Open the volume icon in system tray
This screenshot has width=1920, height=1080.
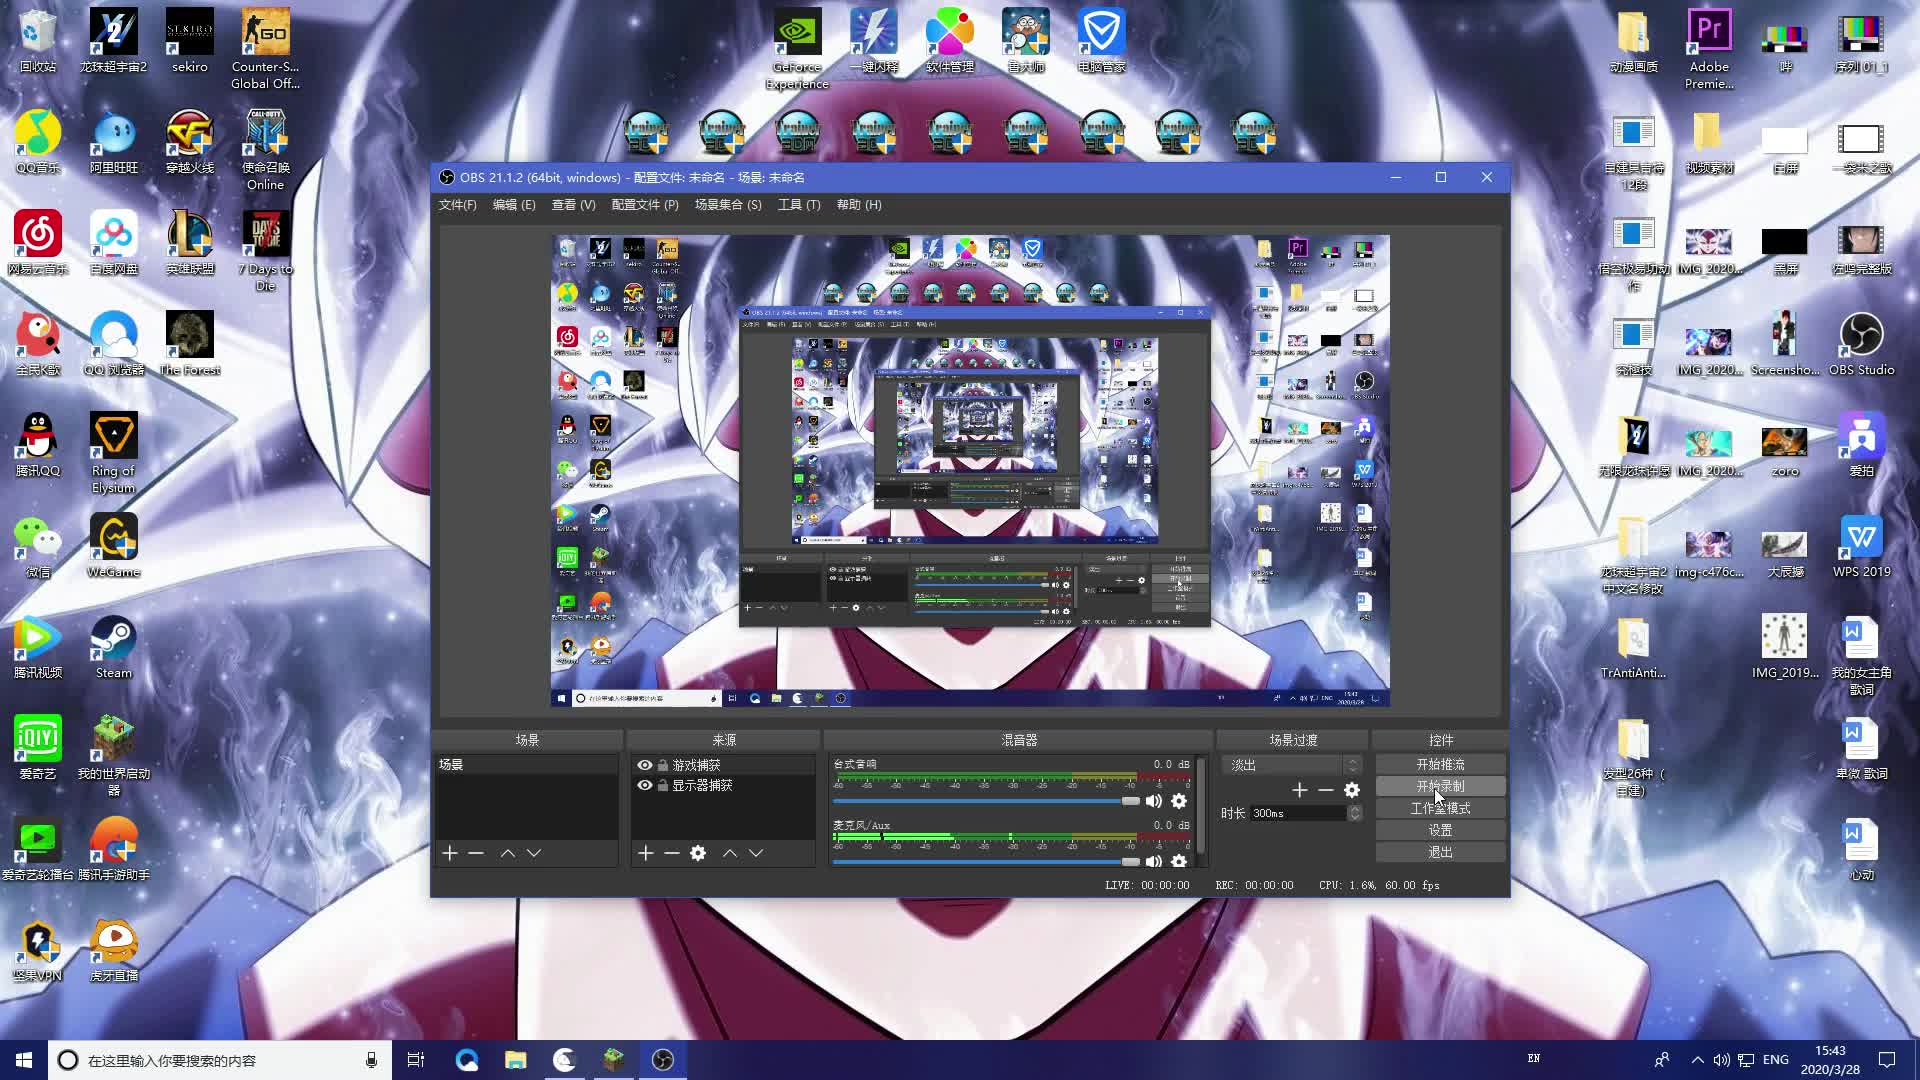click(1721, 1060)
